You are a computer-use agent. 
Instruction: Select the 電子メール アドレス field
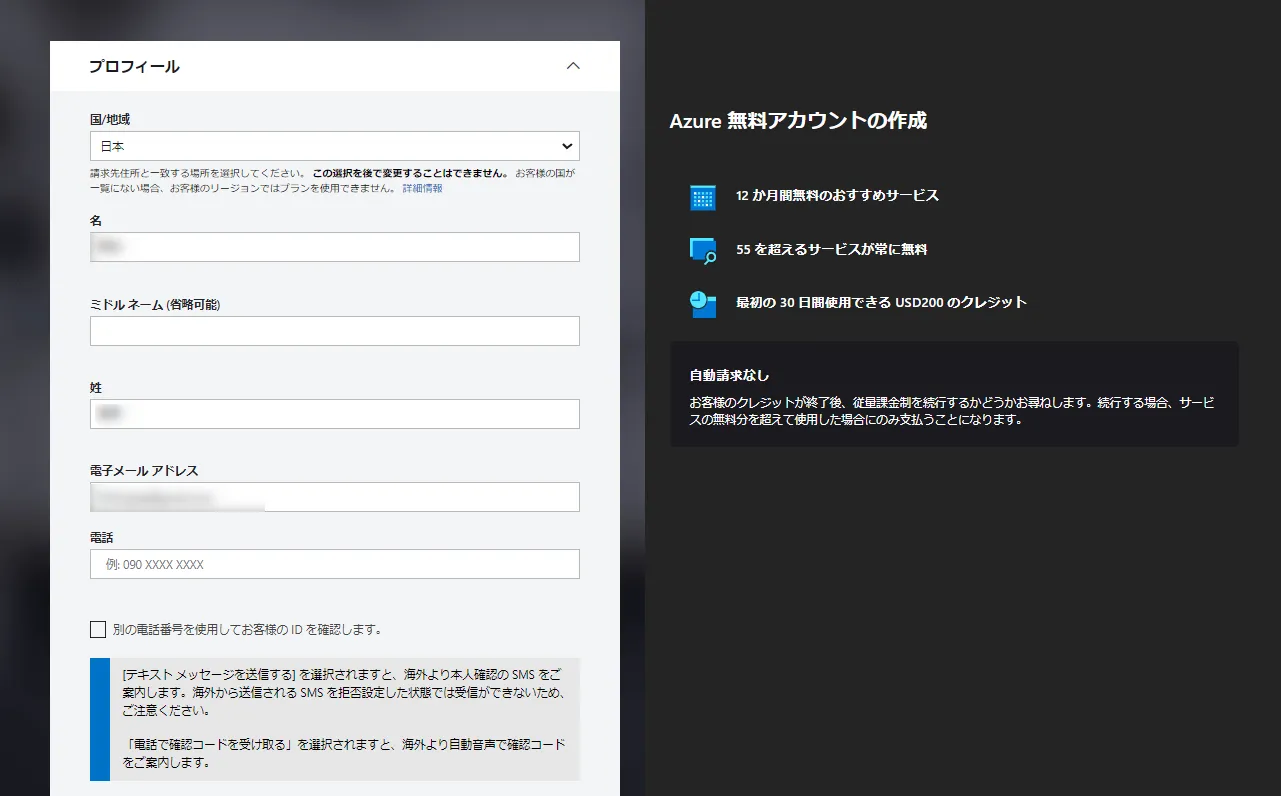pyautogui.click(x=334, y=497)
